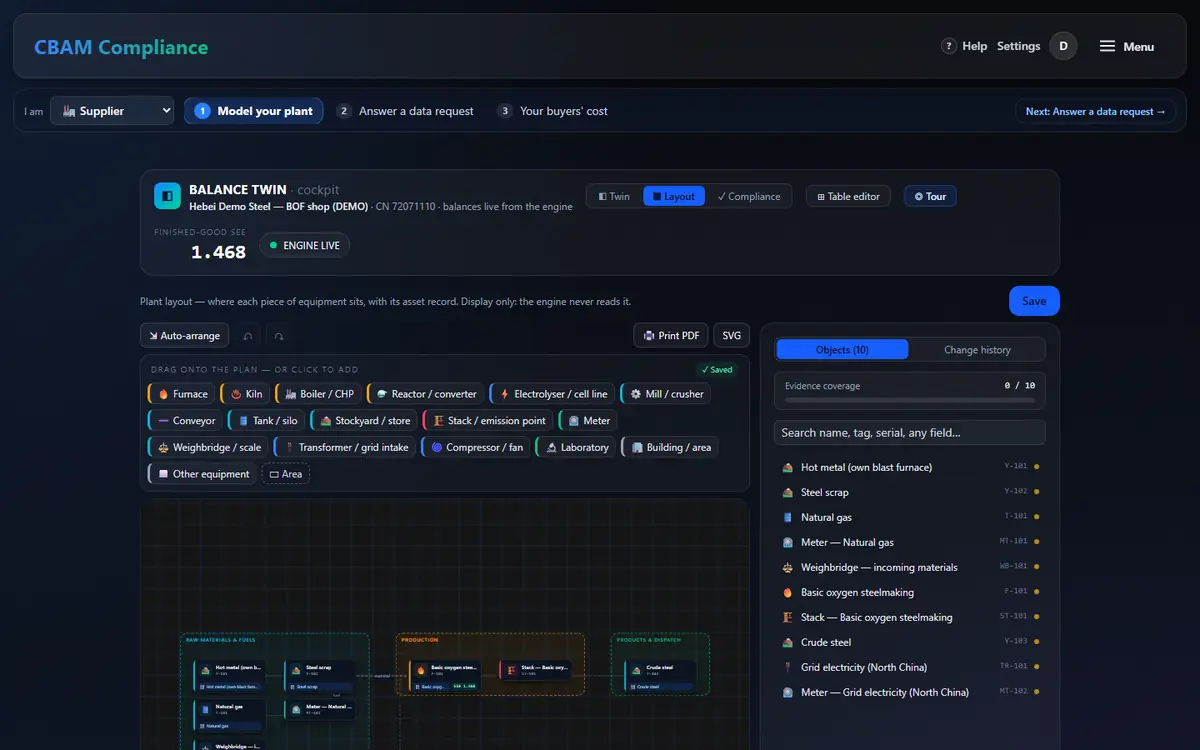Click the Save button
This screenshot has width=1200, height=750.
pyautogui.click(x=1034, y=301)
